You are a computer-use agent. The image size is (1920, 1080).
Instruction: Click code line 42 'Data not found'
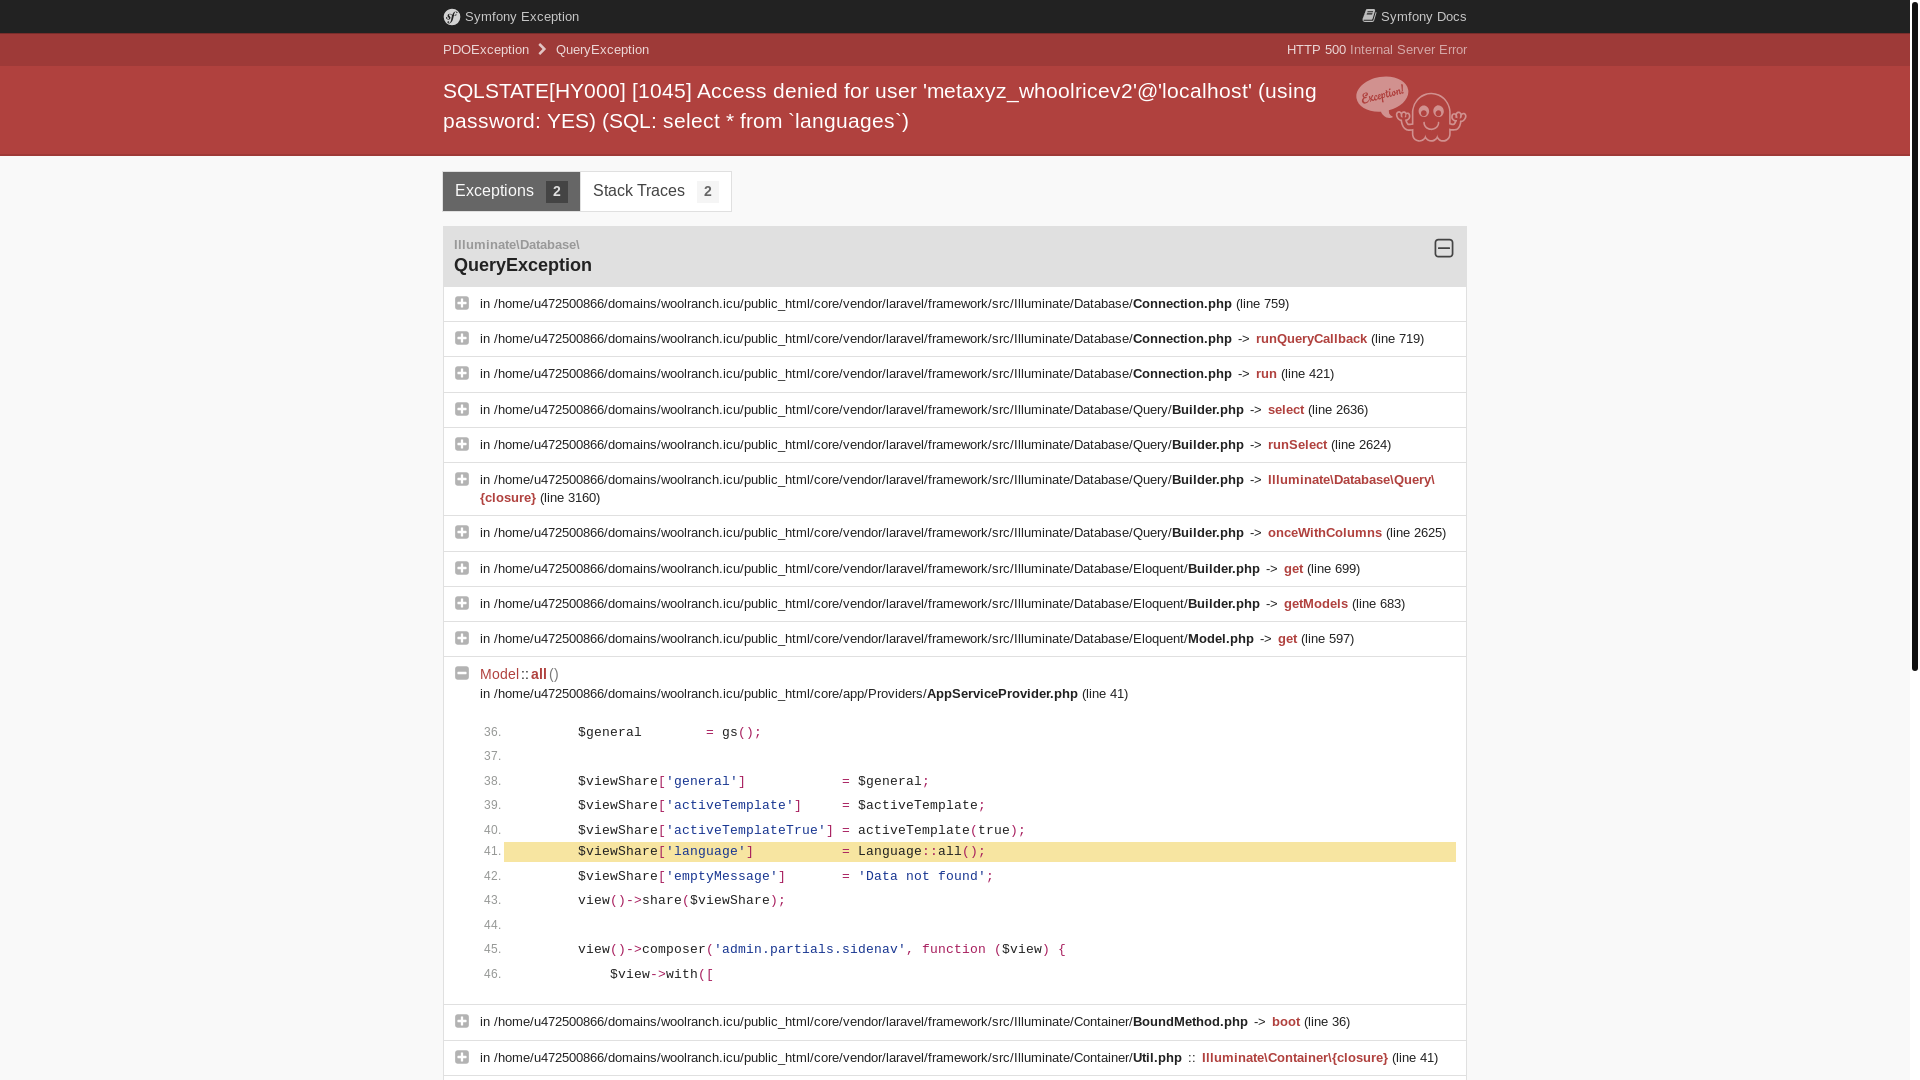pyautogui.click(x=786, y=876)
